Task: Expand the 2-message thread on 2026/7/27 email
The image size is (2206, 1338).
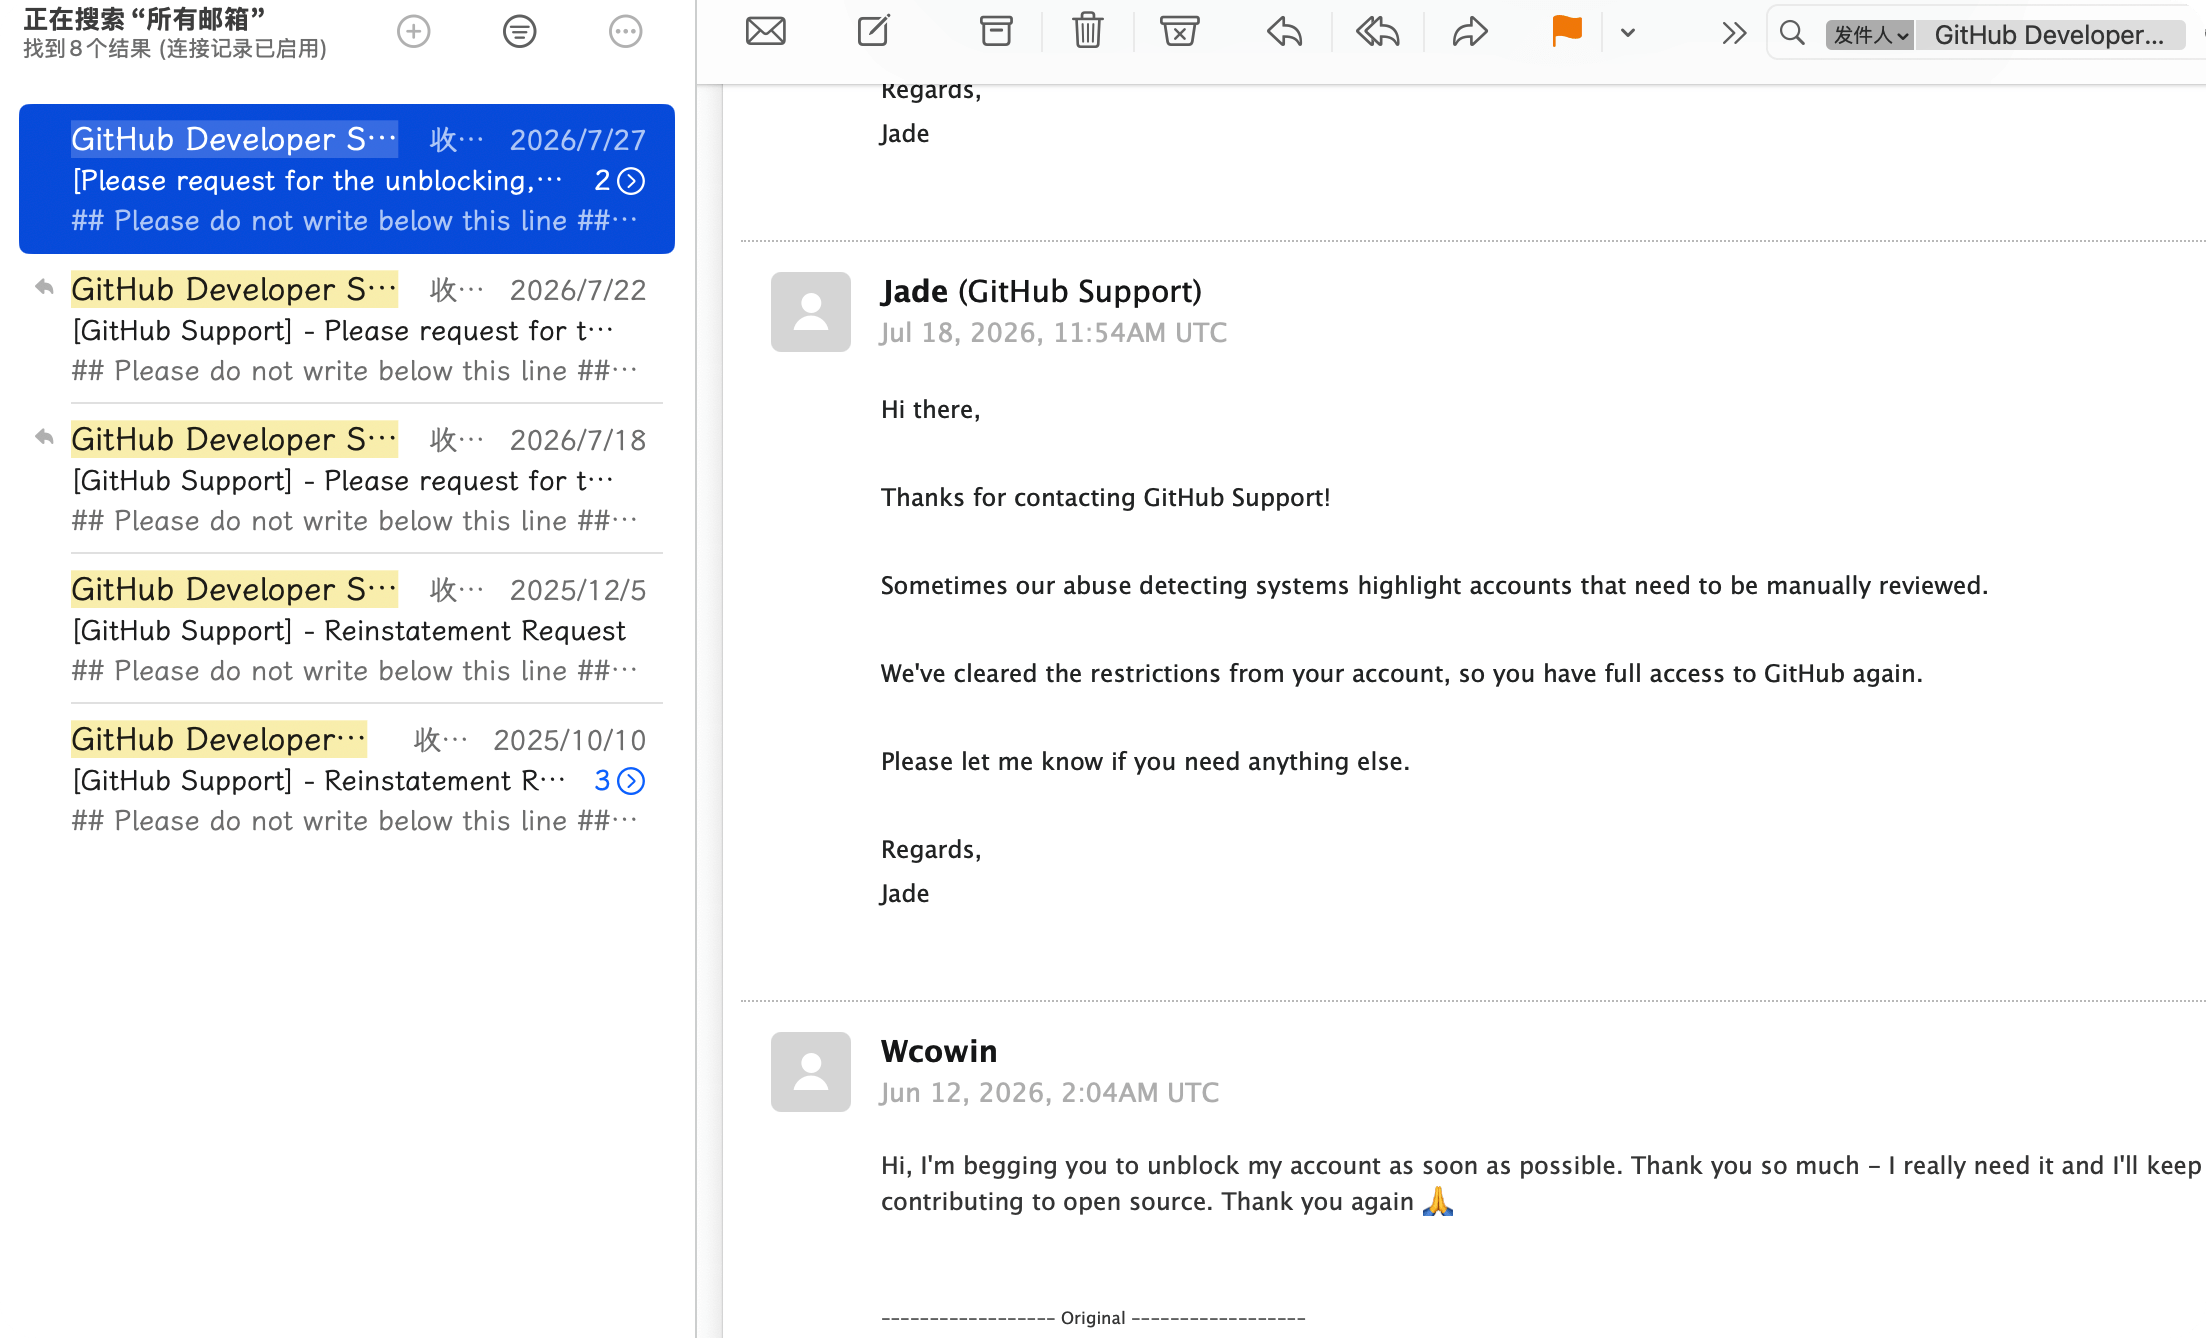Action: pos(631,181)
